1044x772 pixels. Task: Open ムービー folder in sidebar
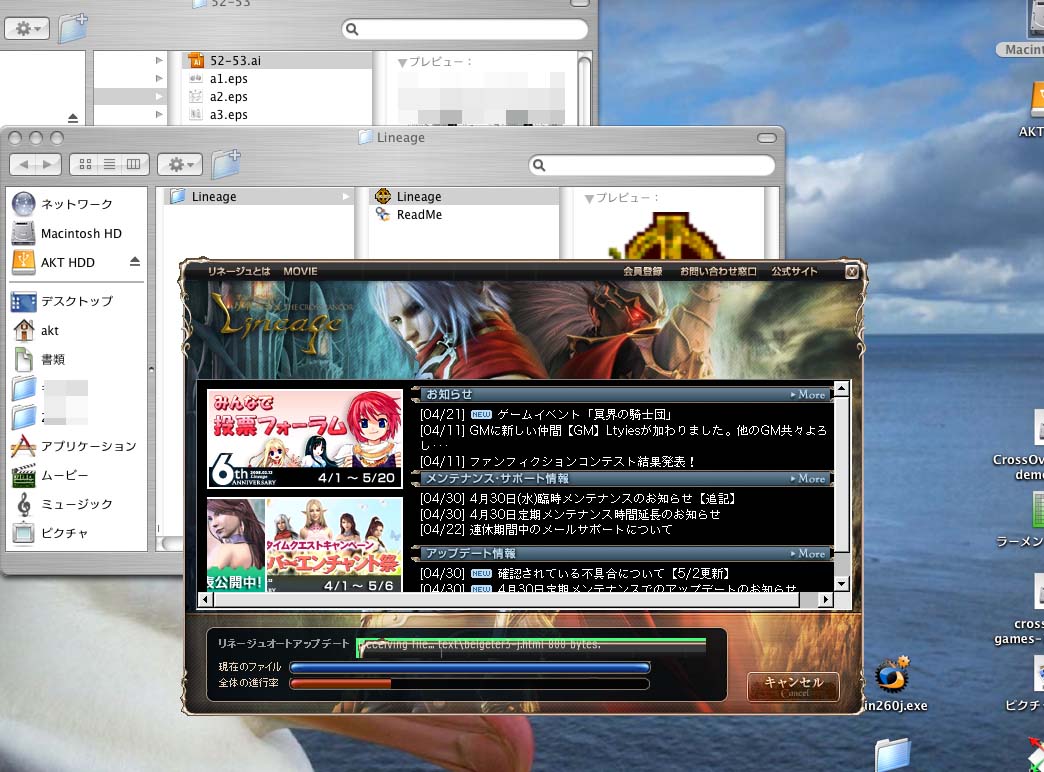[50, 475]
